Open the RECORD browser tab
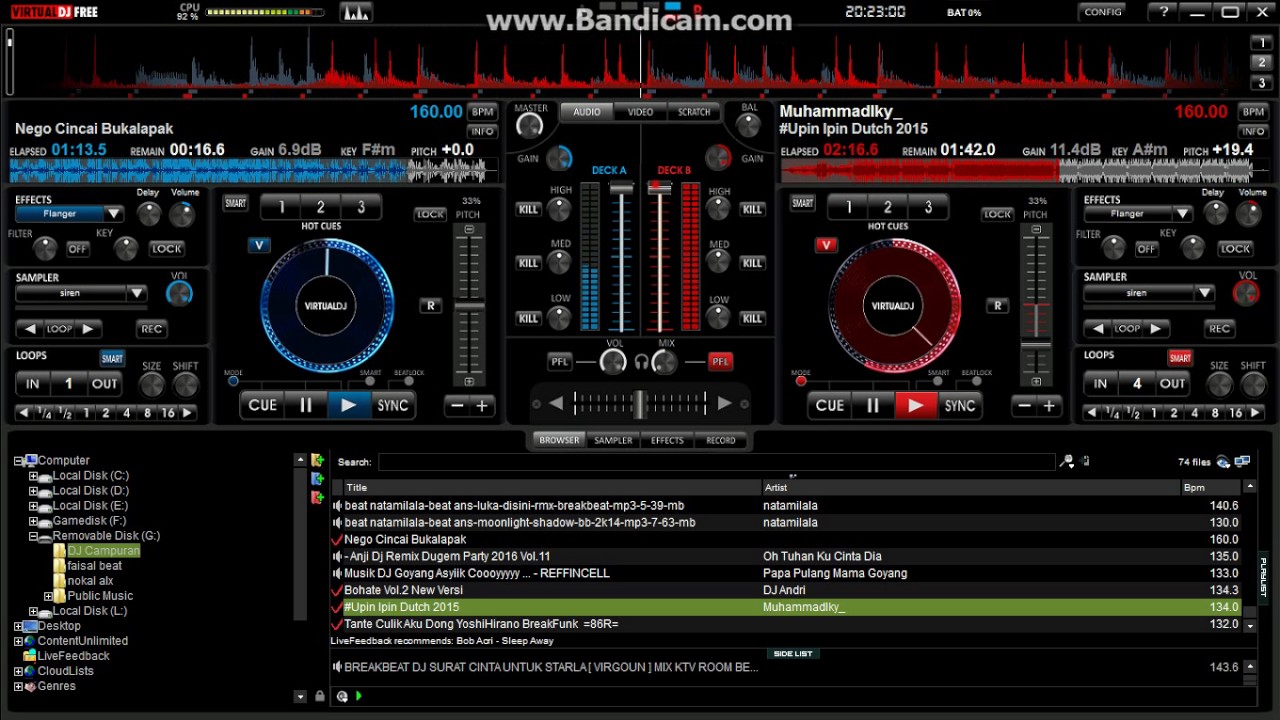This screenshot has width=1280, height=720. 721,440
